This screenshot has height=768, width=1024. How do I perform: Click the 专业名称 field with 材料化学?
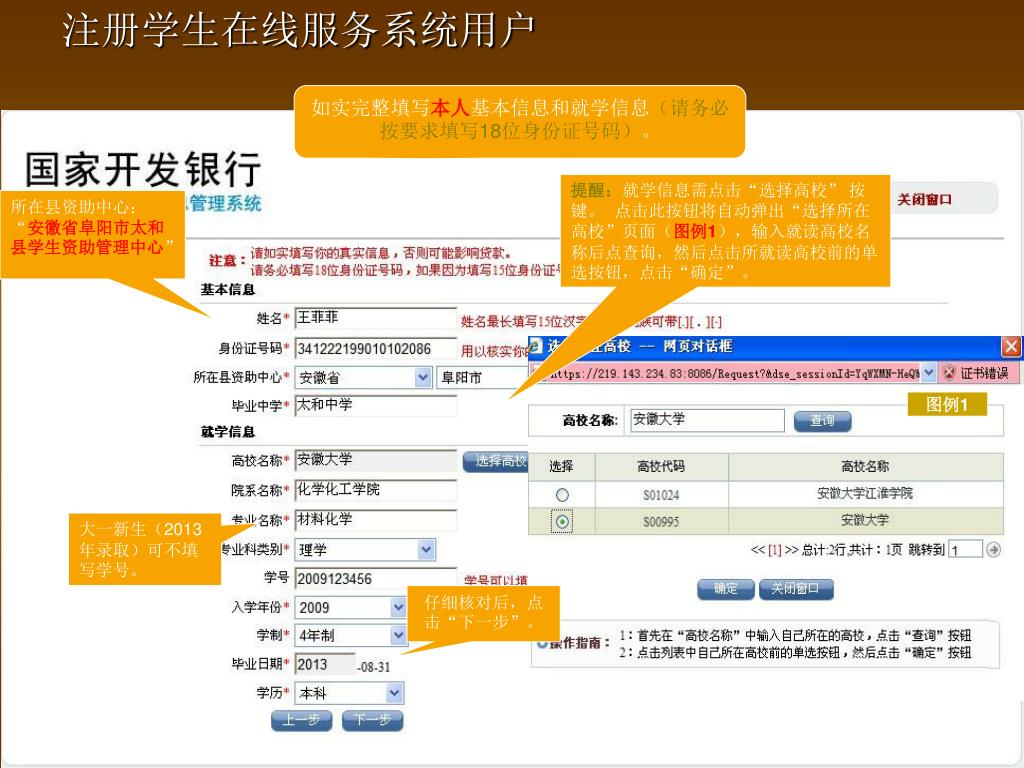point(376,520)
